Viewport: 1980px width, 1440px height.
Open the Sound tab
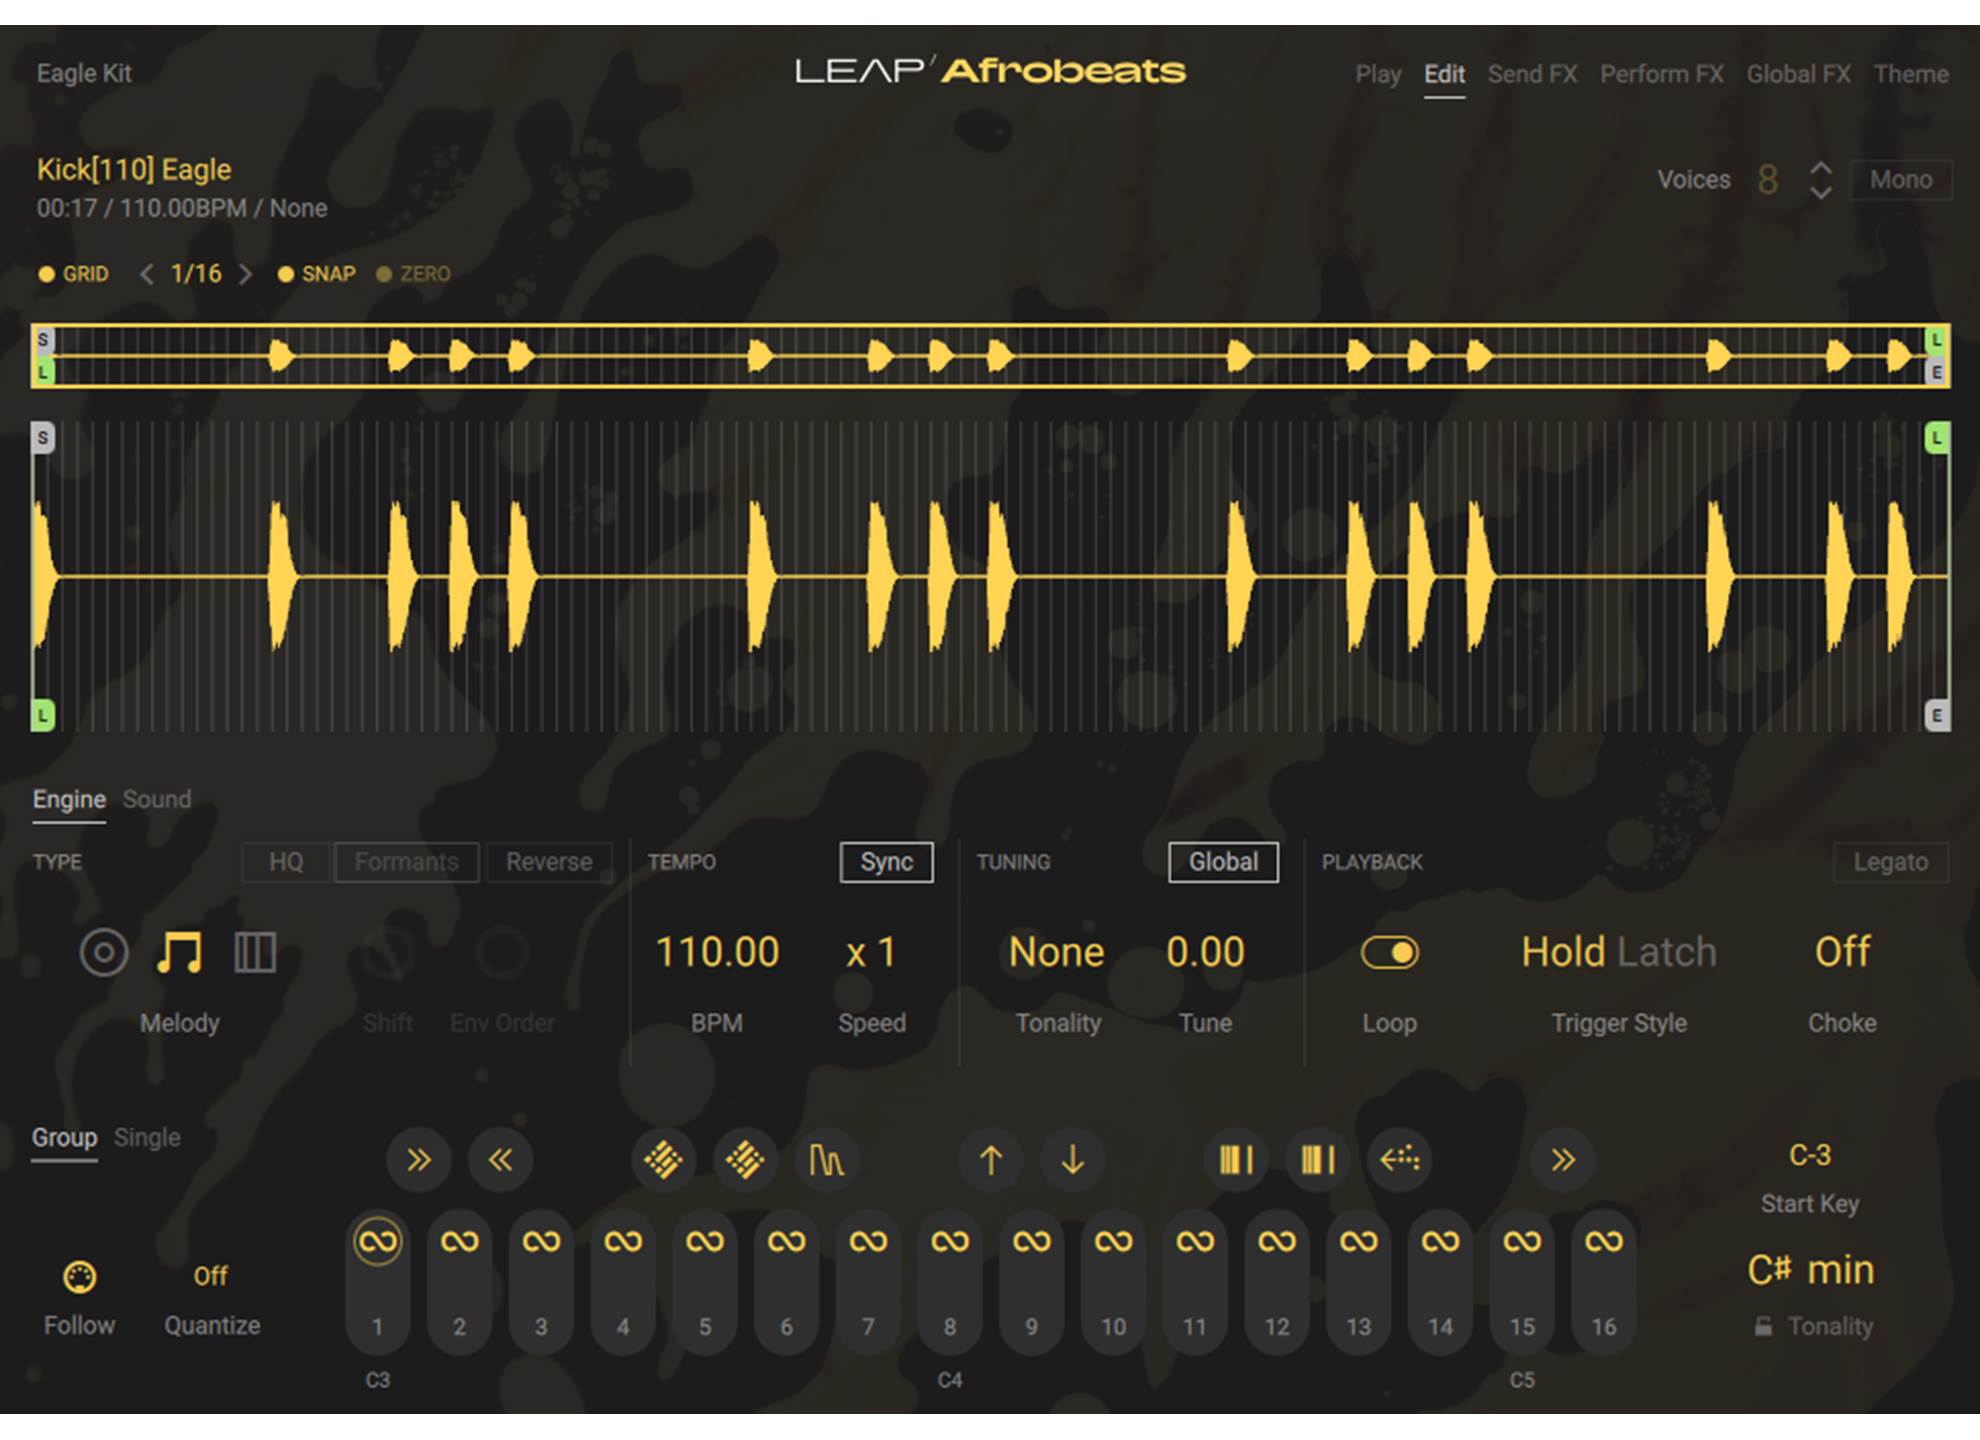pyautogui.click(x=157, y=799)
